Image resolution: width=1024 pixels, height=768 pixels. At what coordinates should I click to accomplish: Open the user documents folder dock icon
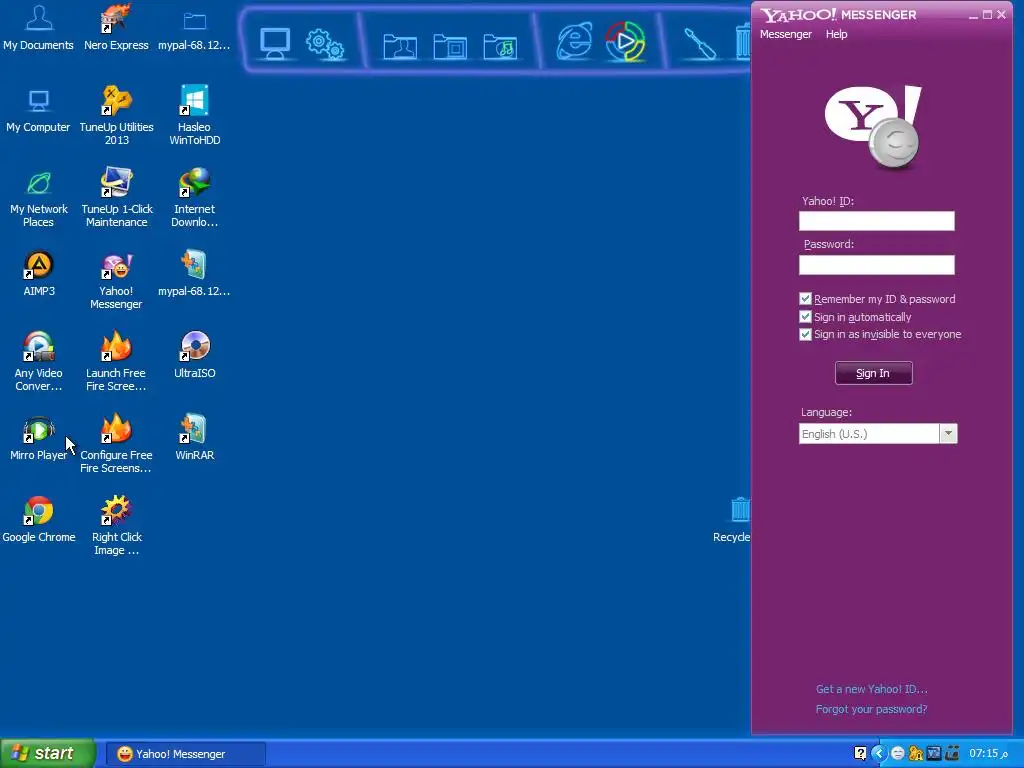click(400, 46)
